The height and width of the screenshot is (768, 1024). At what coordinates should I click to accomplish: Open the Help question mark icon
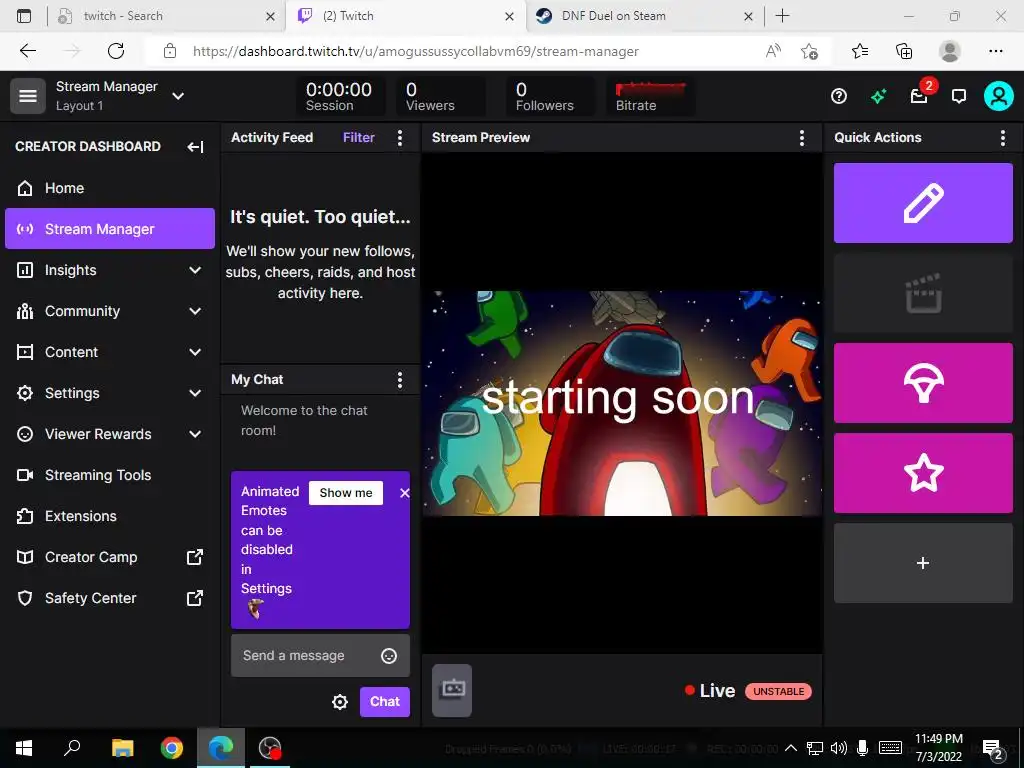(839, 97)
